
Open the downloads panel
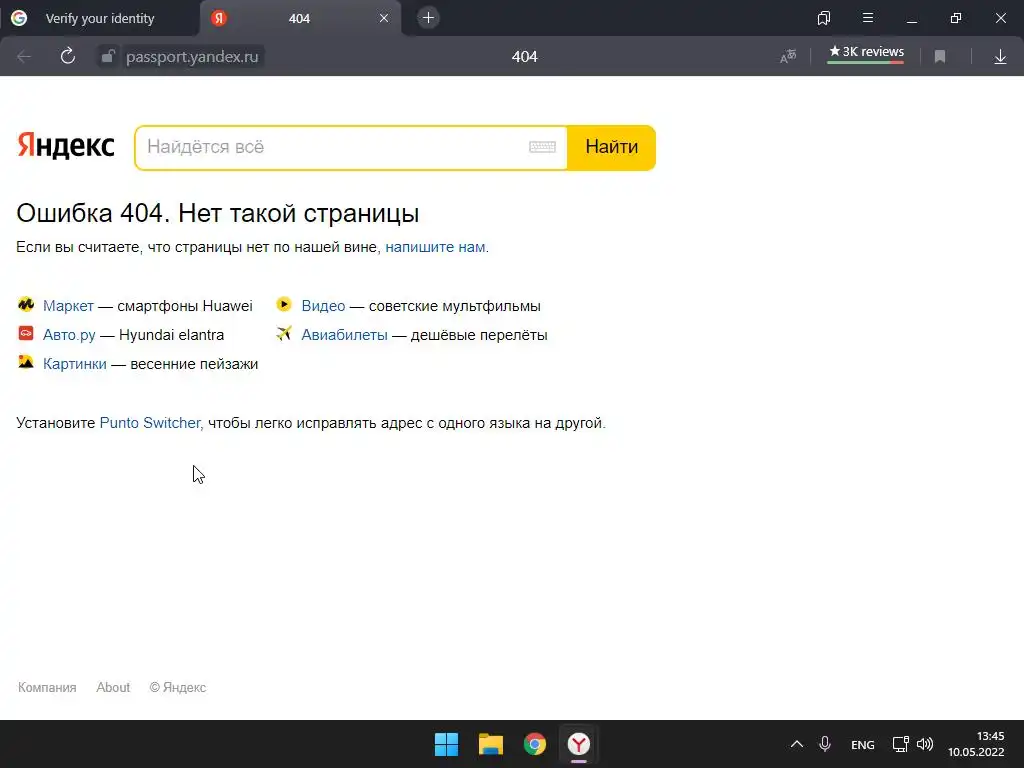pyautogui.click(x=1000, y=57)
